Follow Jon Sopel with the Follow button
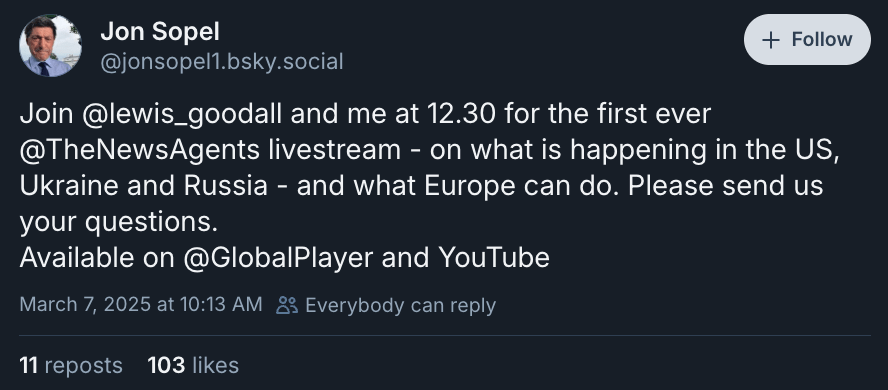This screenshot has height=390, width=888. coord(806,40)
